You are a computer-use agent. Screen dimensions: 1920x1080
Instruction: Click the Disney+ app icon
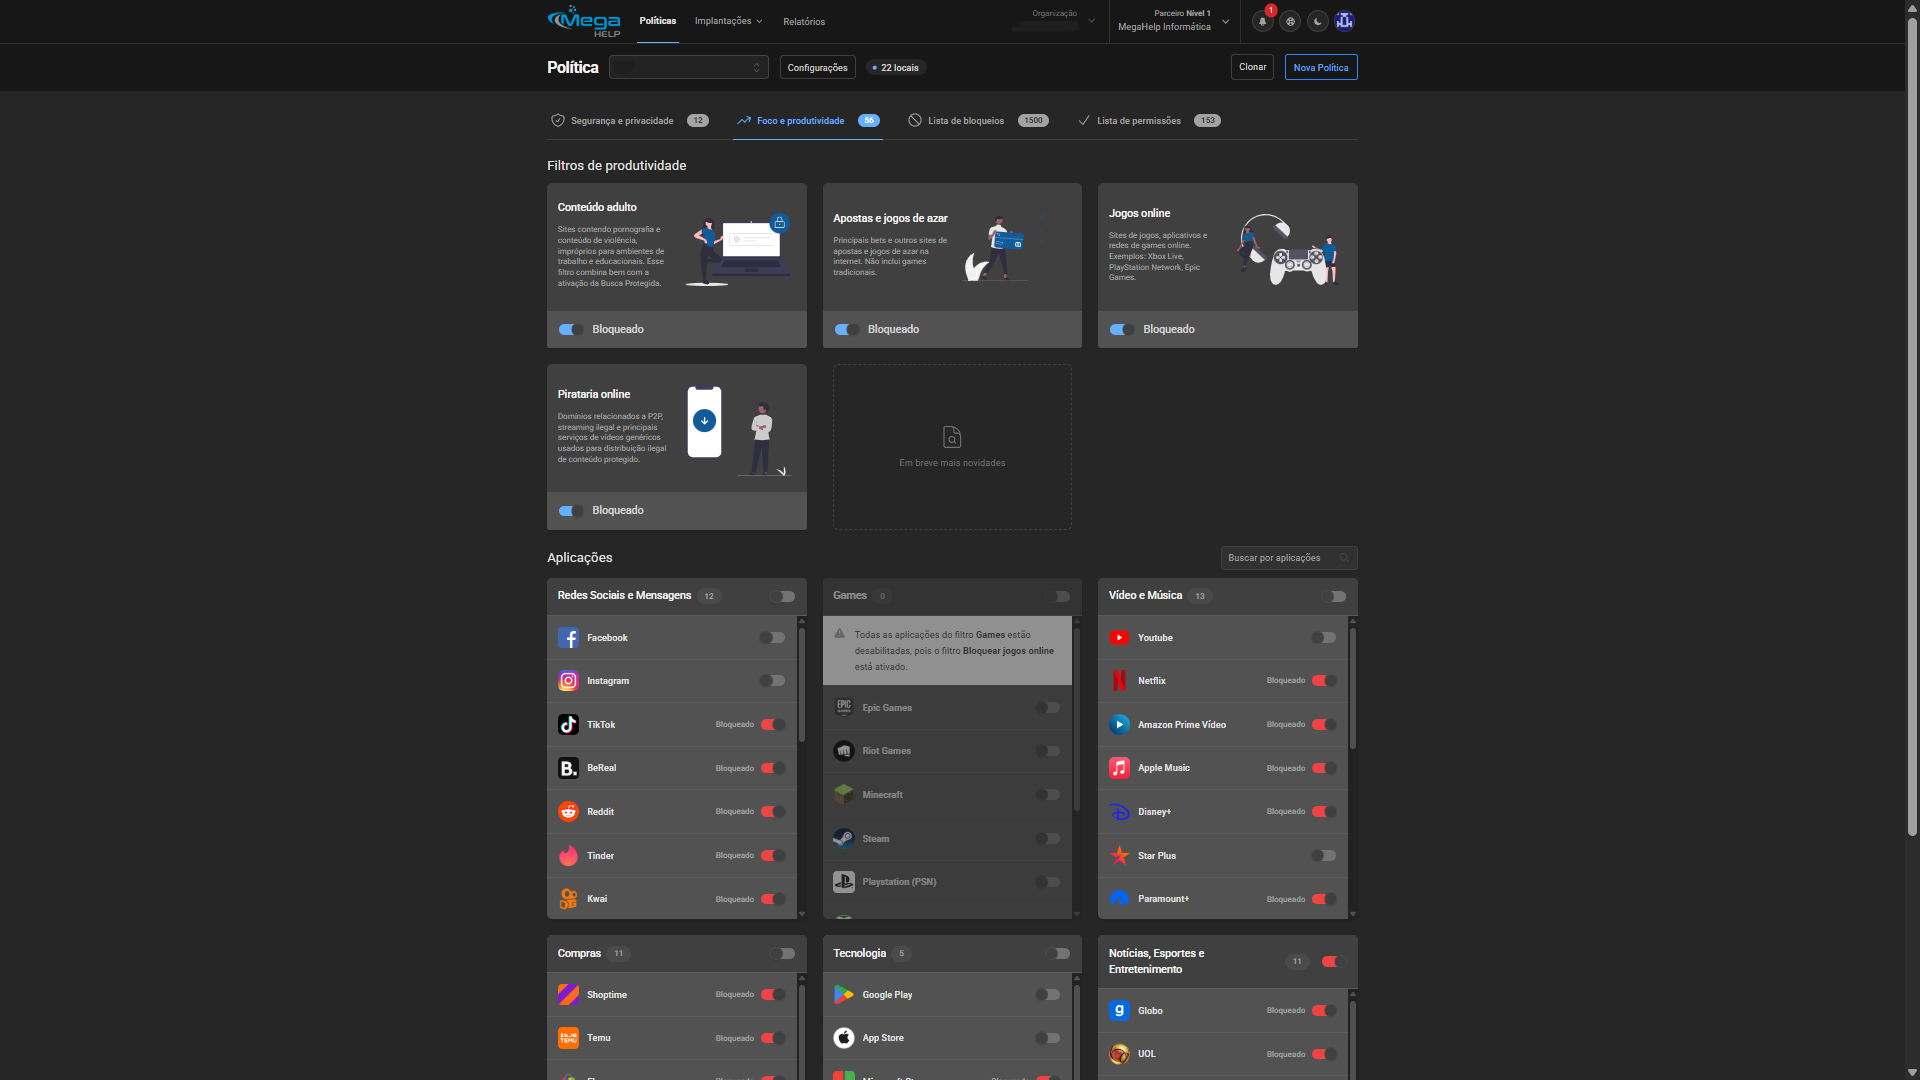(1119, 812)
